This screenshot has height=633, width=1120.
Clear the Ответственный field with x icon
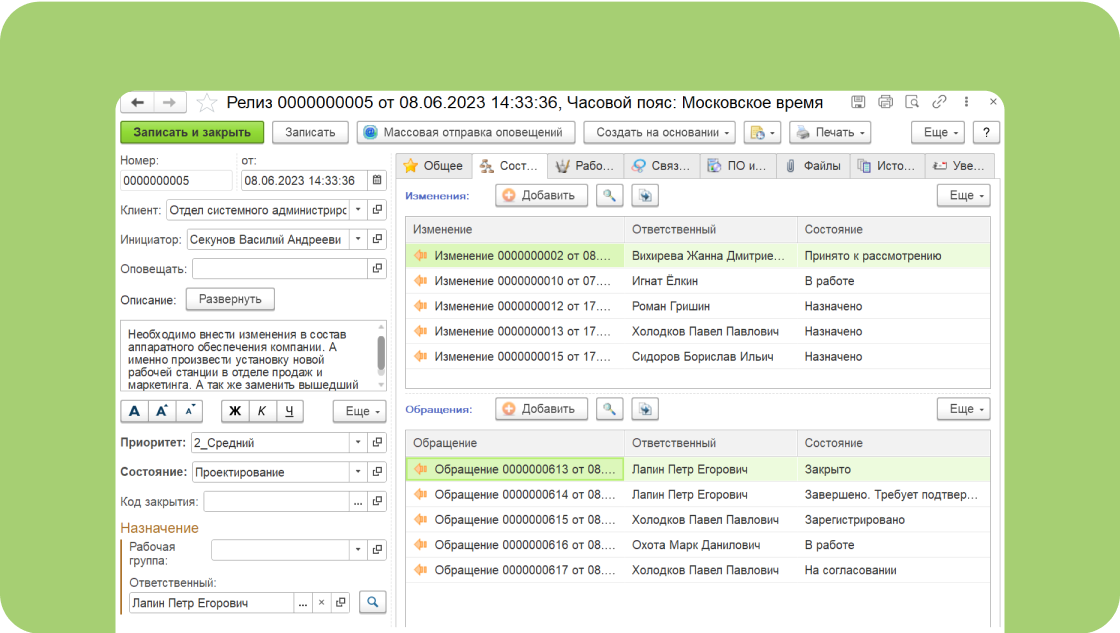click(321, 602)
